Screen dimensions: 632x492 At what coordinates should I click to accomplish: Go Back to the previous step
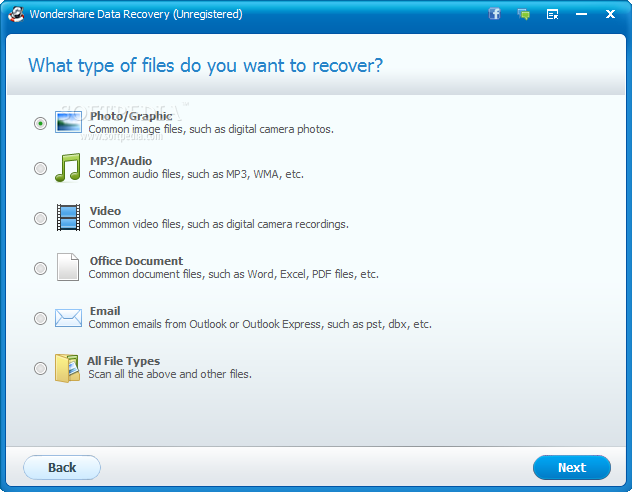click(62, 467)
